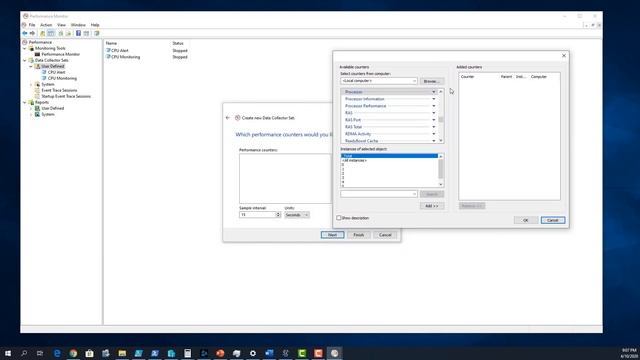
Task: Toggle the Show/Hide Console Tree toolbar icon
Action: [x=51, y=33]
